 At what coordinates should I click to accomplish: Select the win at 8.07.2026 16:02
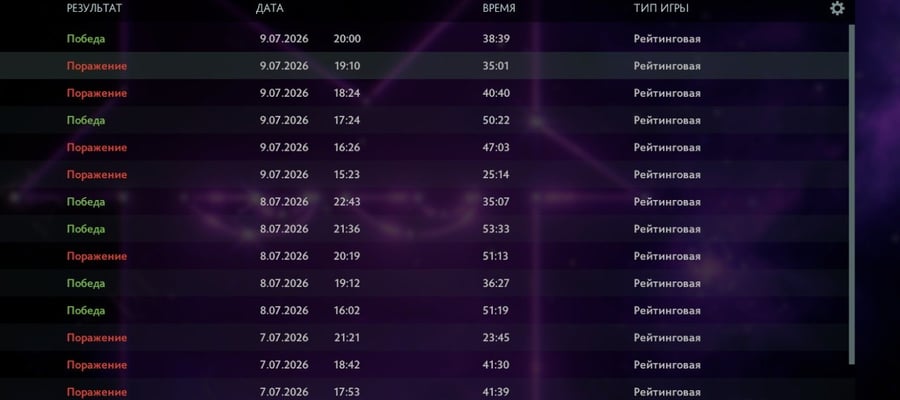pyautogui.click(x=425, y=310)
